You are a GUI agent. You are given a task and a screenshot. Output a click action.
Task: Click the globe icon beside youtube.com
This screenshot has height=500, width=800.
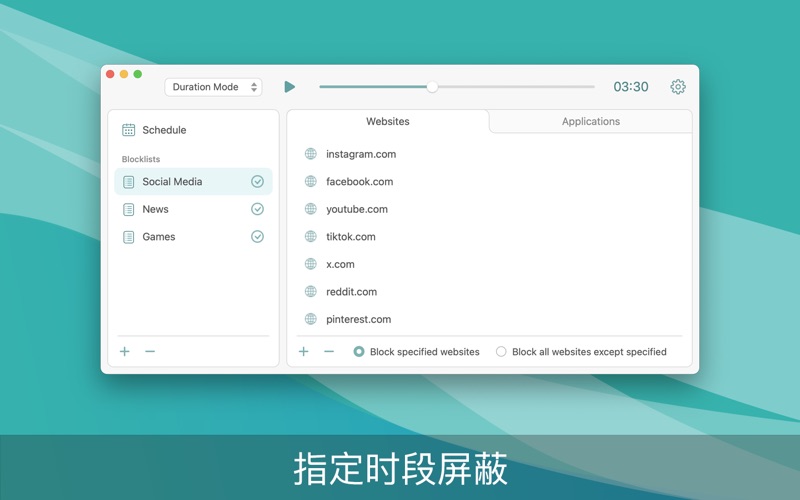click(x=311, y=209)
